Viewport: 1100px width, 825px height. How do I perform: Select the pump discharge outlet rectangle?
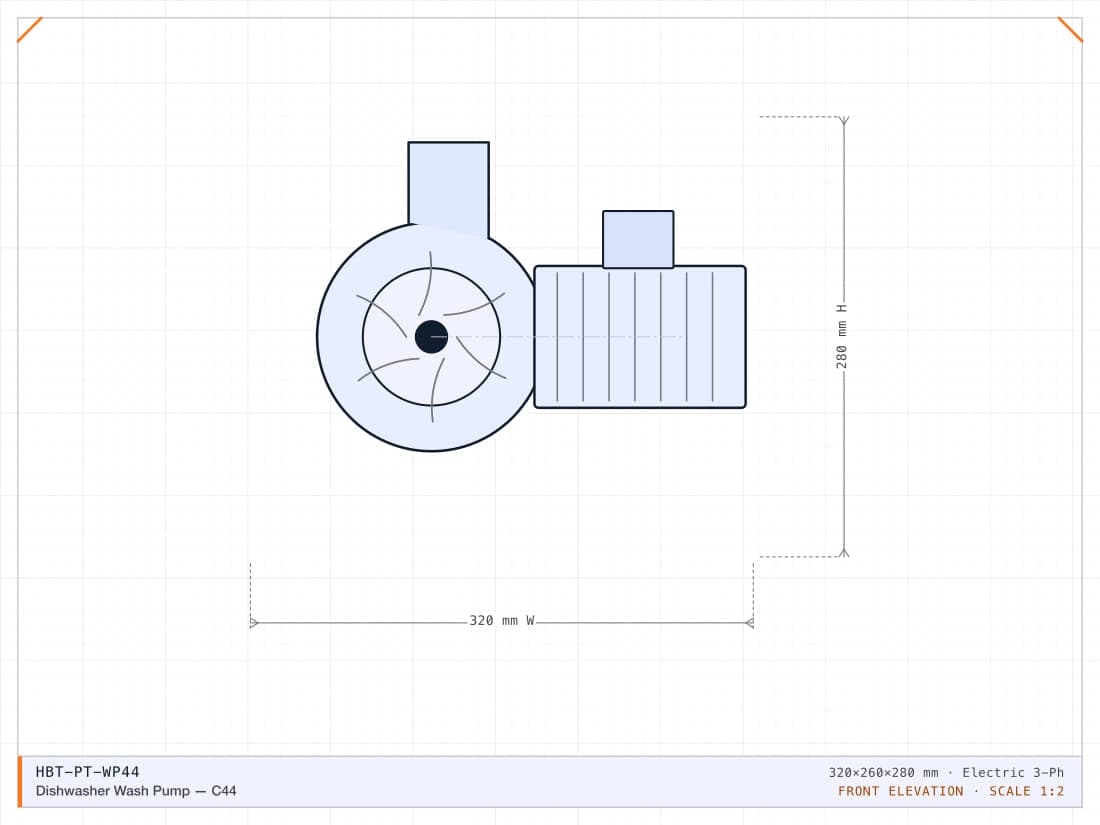448,189
